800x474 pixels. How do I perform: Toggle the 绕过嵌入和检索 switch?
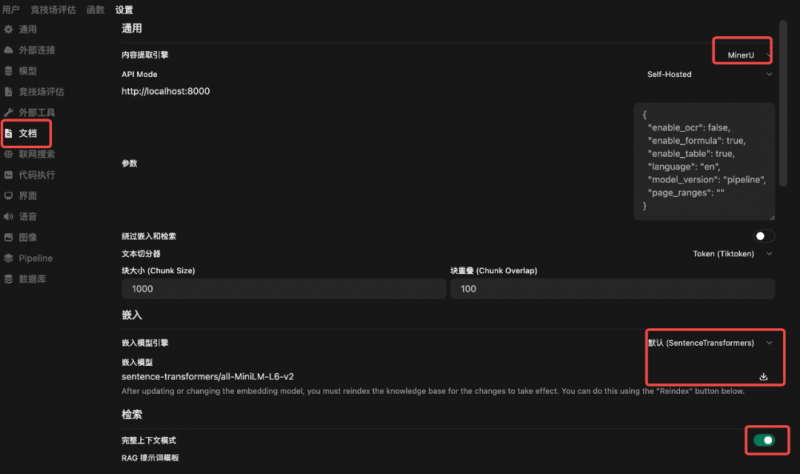[x=764, y=236]
